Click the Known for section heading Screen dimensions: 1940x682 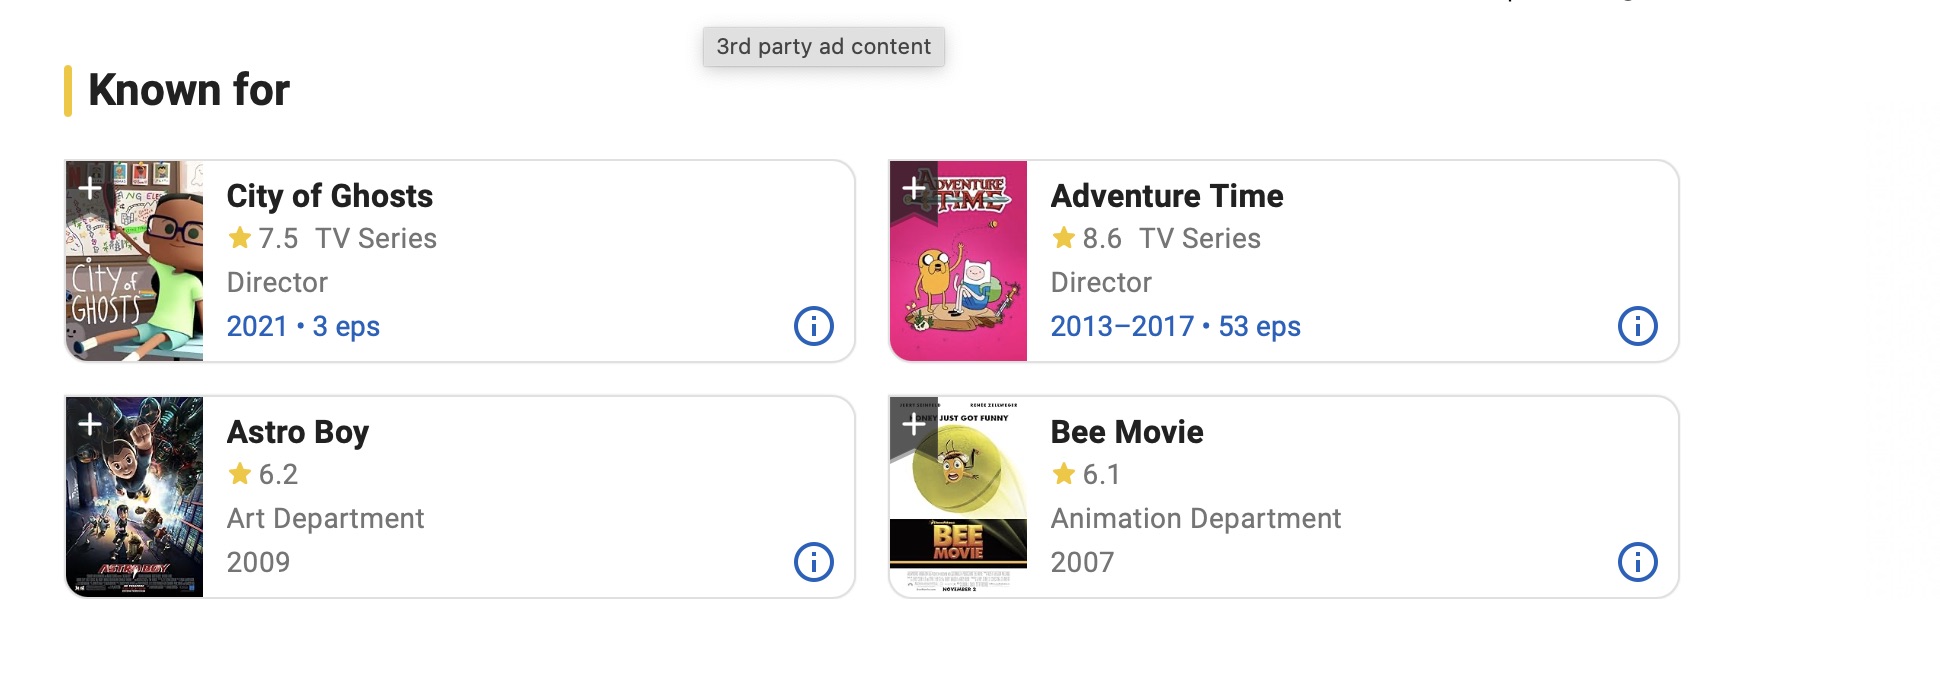189,90
